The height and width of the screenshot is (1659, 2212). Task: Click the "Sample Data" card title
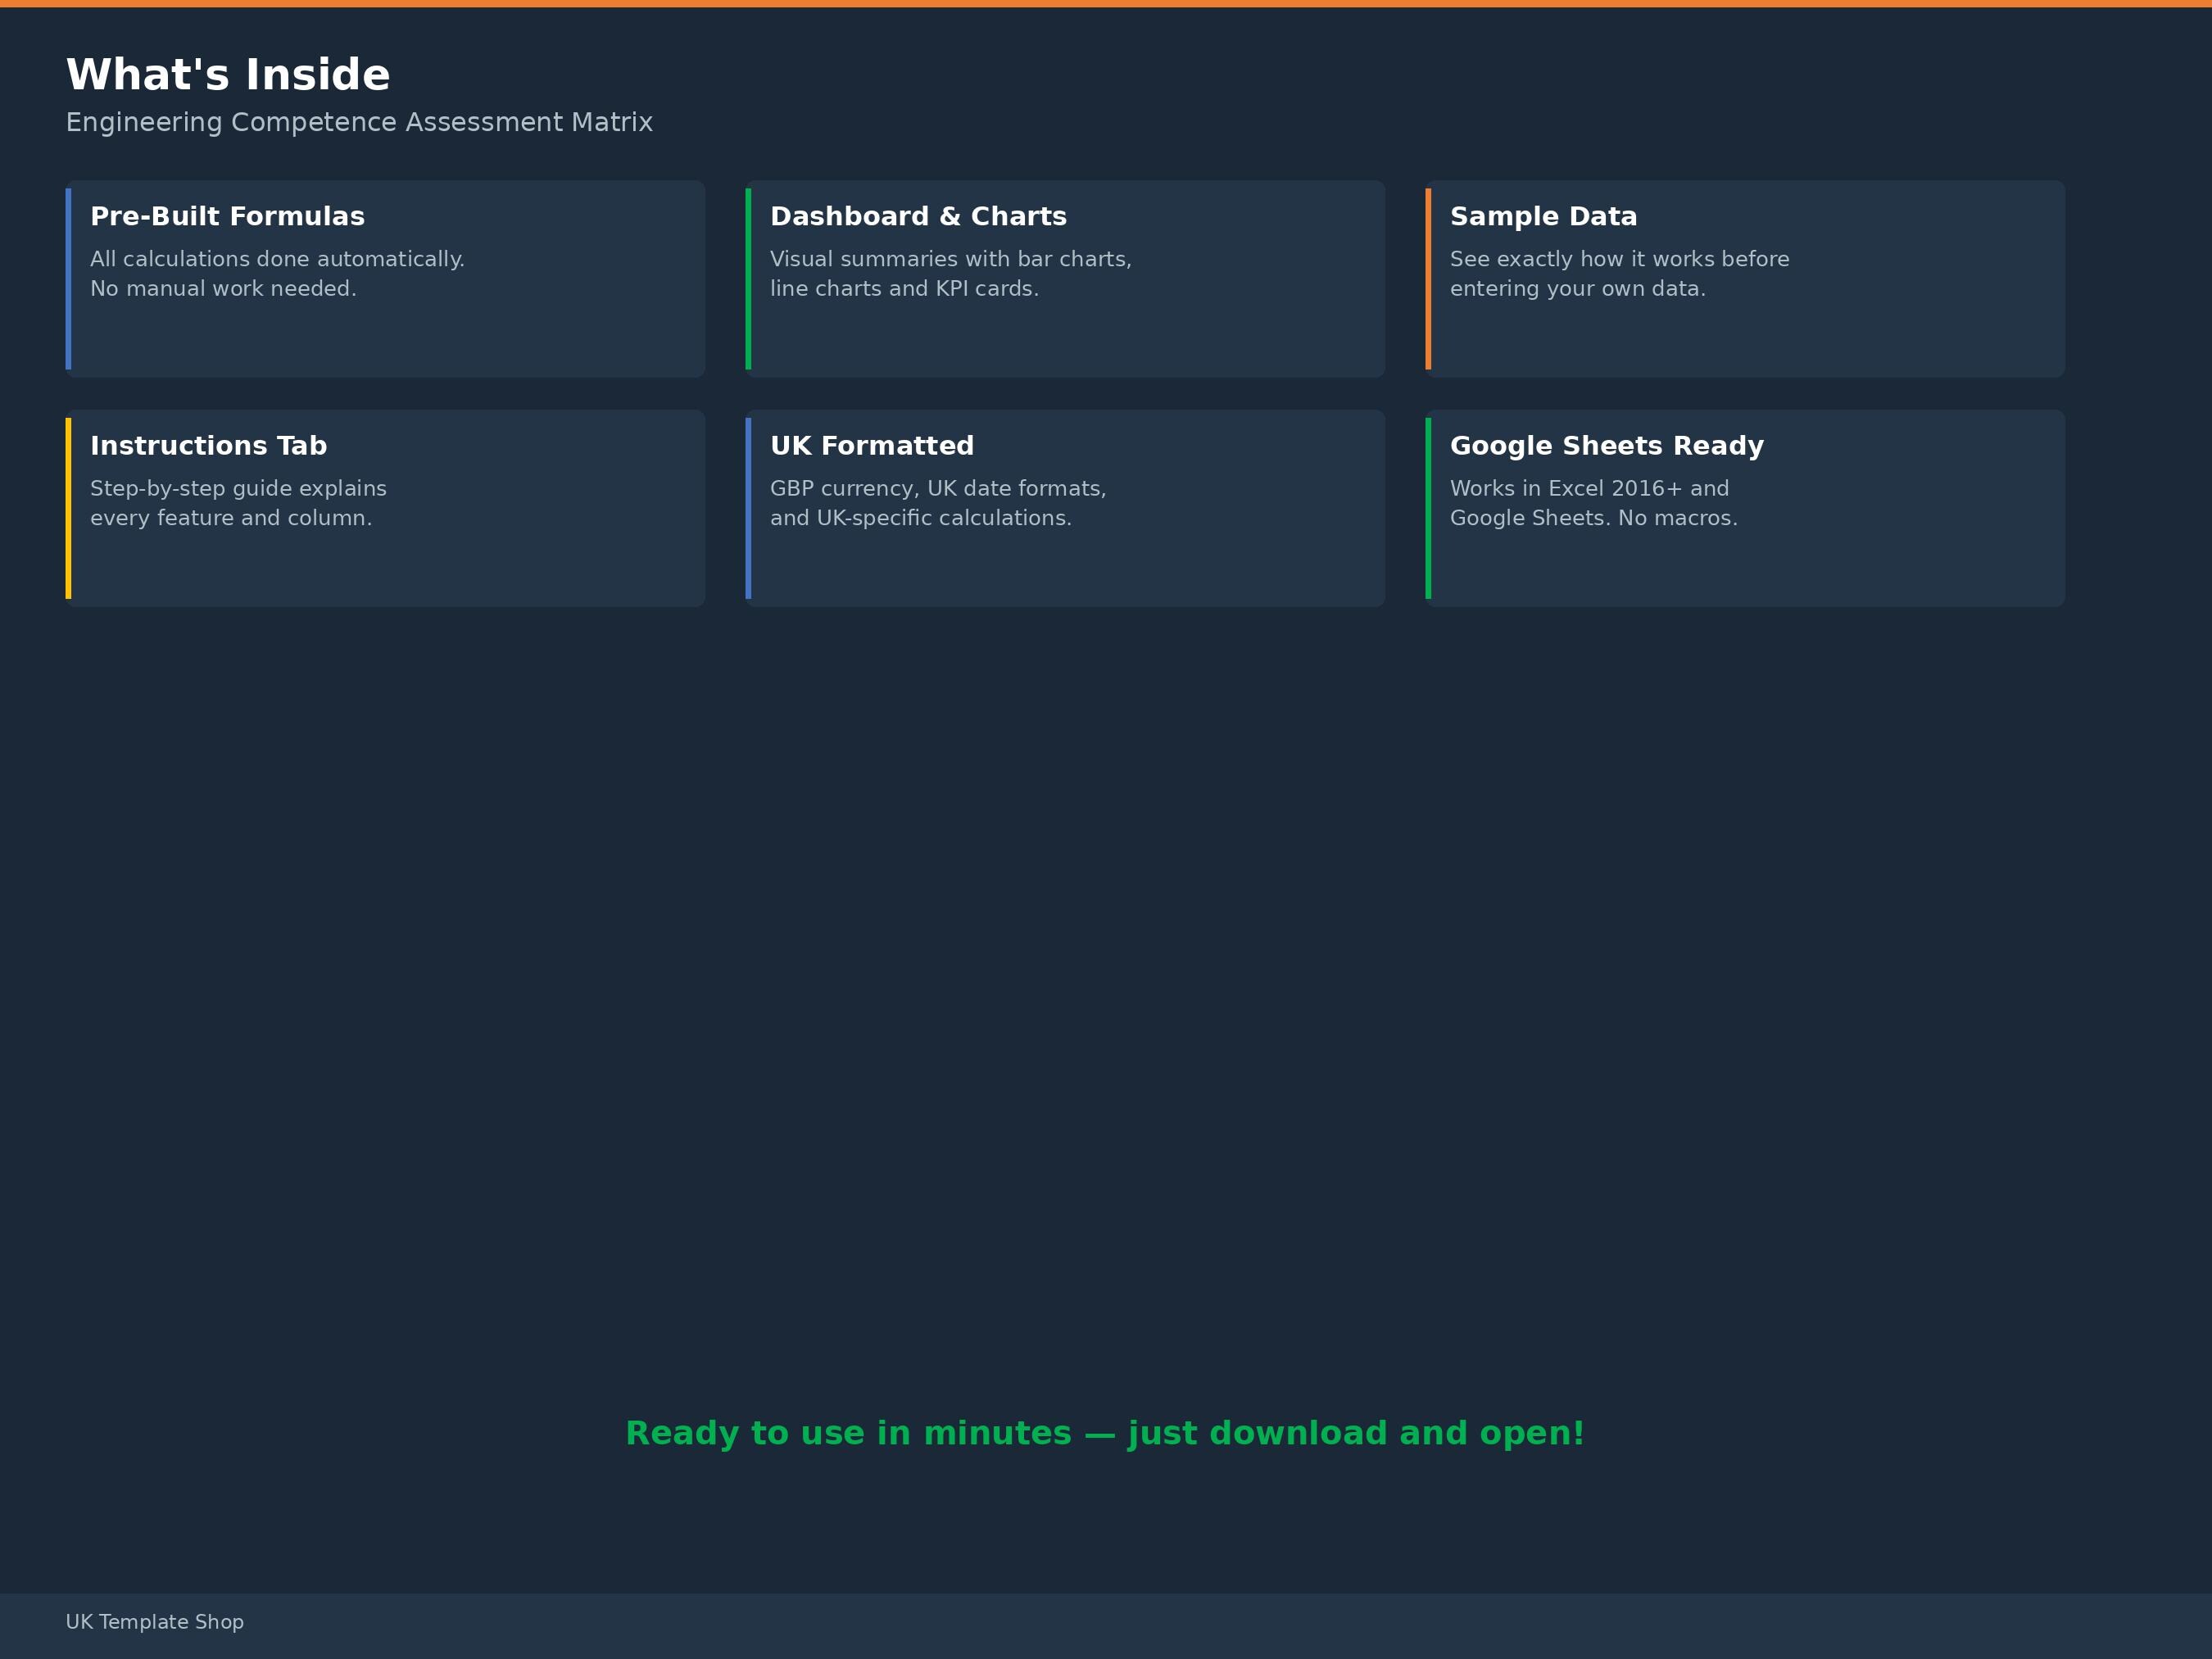click(1543, 216)
